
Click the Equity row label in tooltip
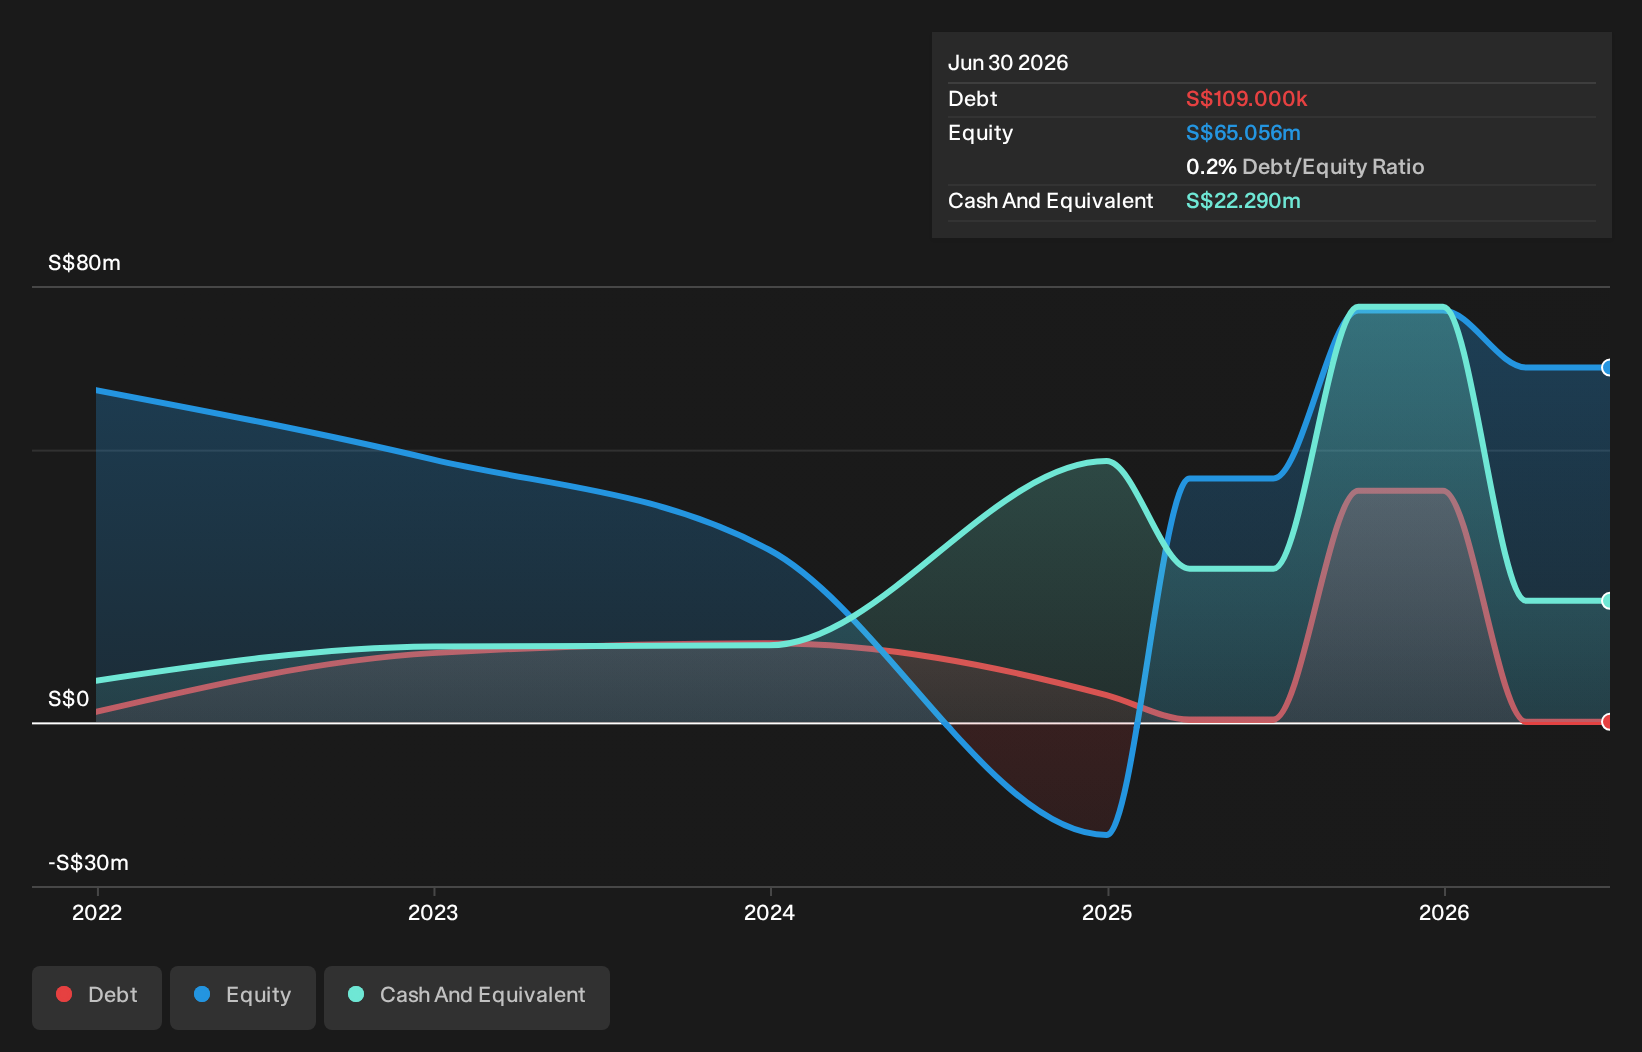pyautogui.click(x=981, y=133)
